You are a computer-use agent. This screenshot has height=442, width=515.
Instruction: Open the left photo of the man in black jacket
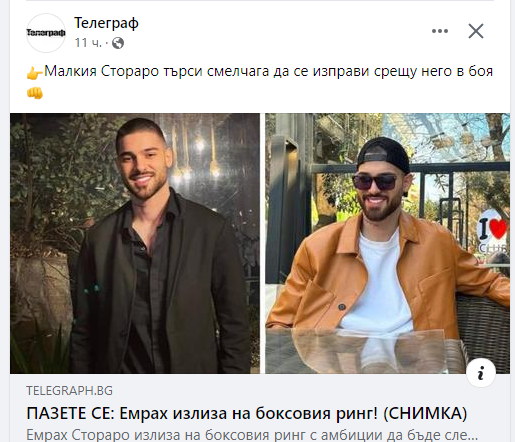tap(135, 243)
